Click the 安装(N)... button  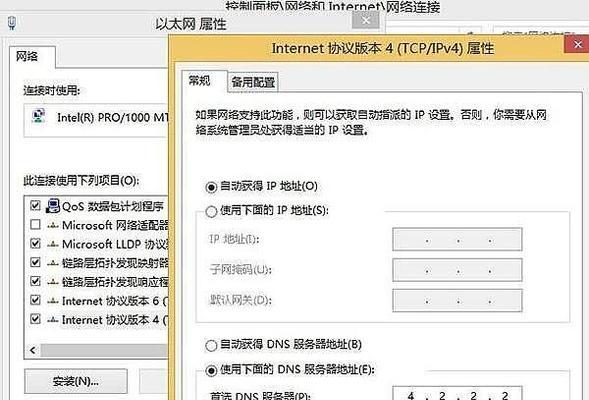tap(76, 381)
